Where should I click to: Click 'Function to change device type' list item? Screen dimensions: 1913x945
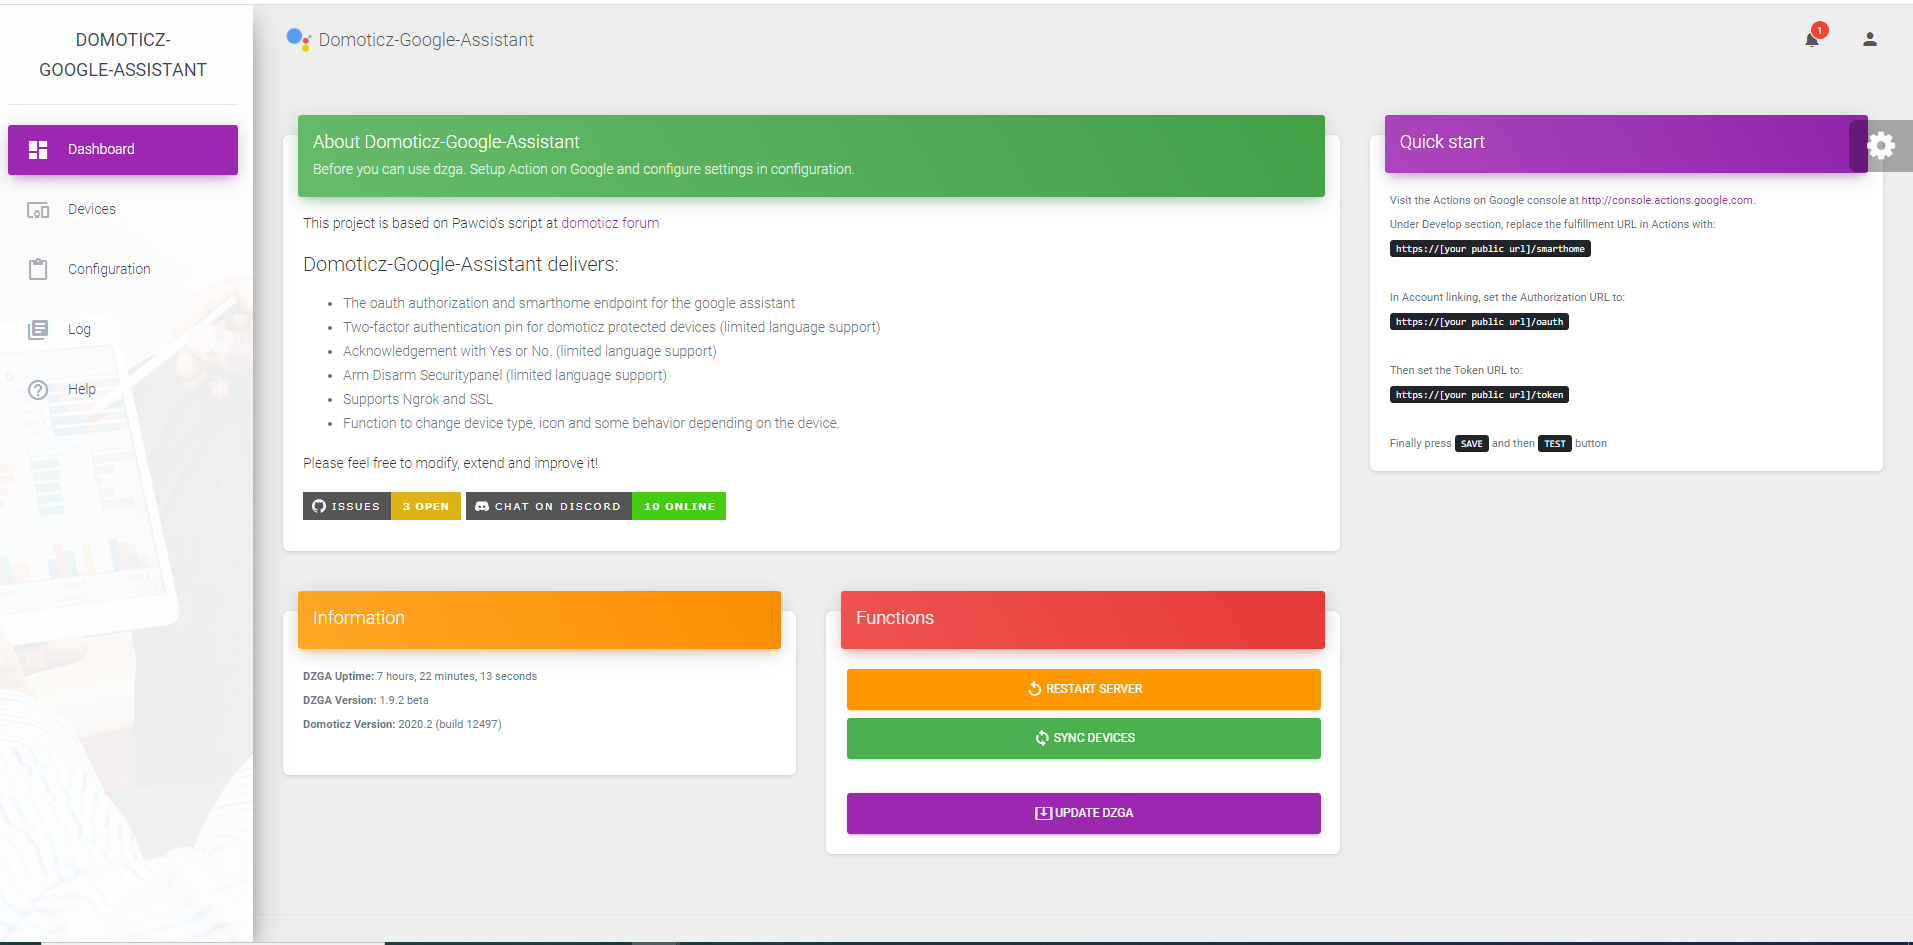(591, 423)
